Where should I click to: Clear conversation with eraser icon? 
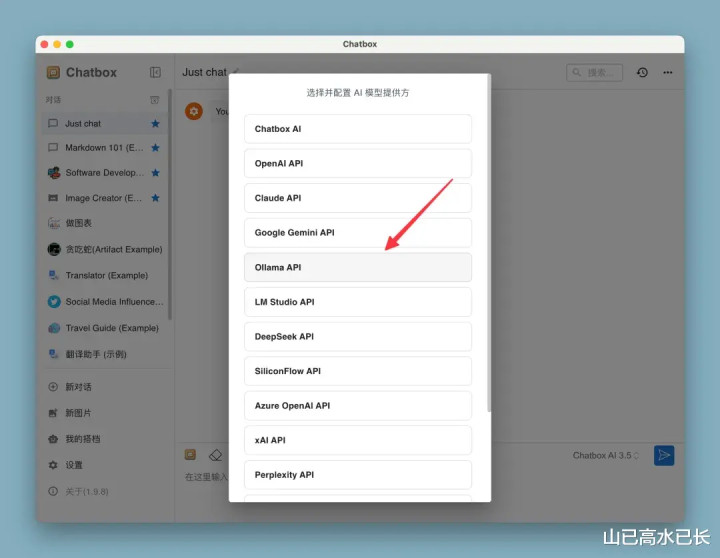[x=215, y=455]
